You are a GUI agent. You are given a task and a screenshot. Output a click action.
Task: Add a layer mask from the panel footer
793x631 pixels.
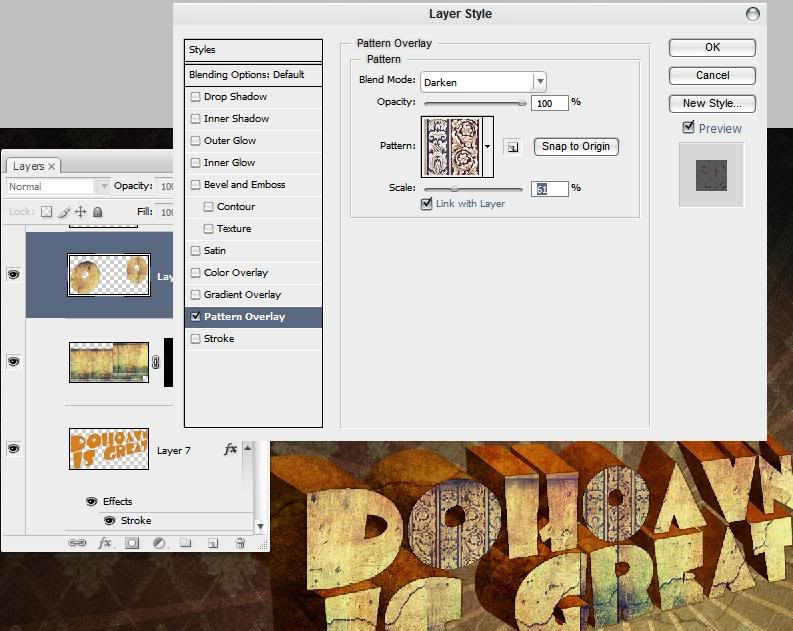[132, 543]
